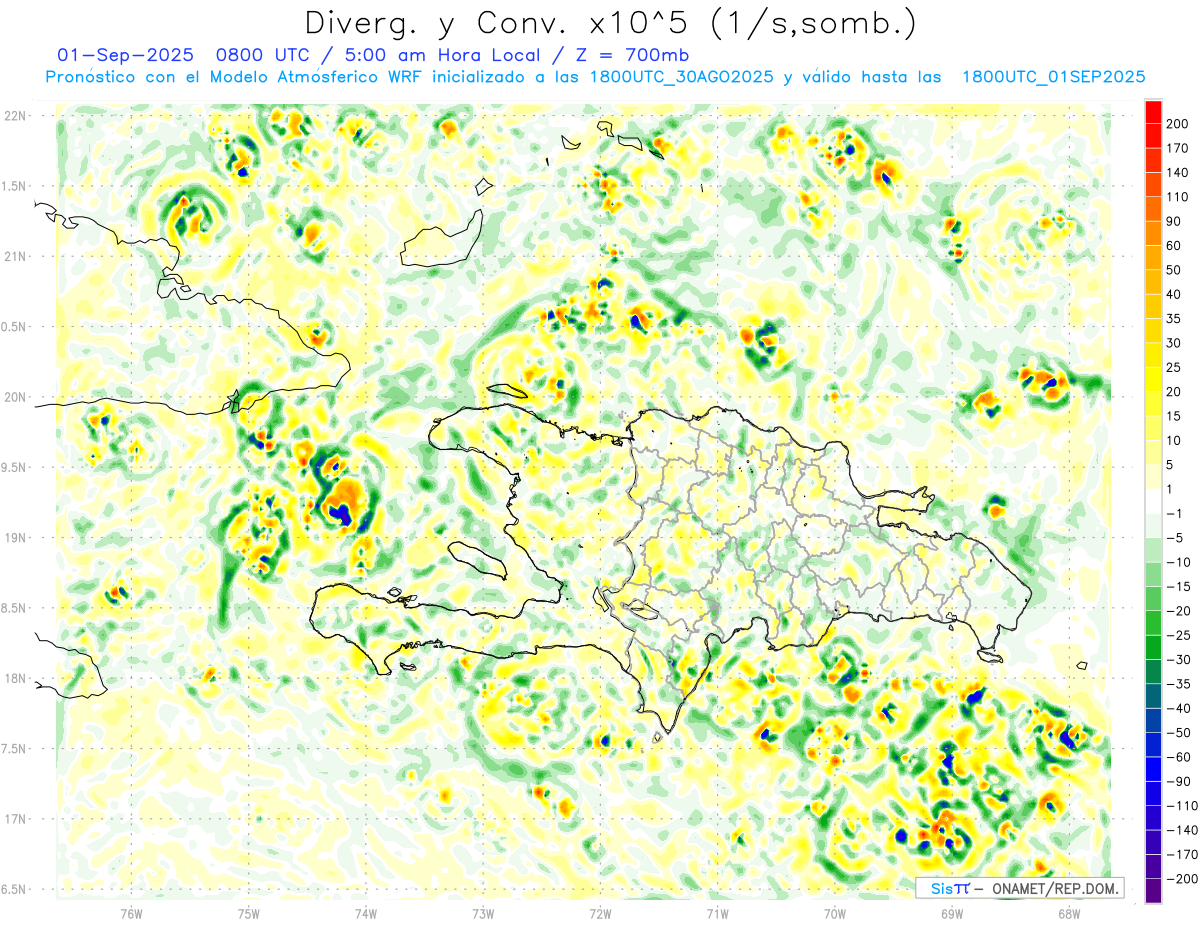Click the "-1" colorbar label
1200x927 pixels.
[1175, 514]
